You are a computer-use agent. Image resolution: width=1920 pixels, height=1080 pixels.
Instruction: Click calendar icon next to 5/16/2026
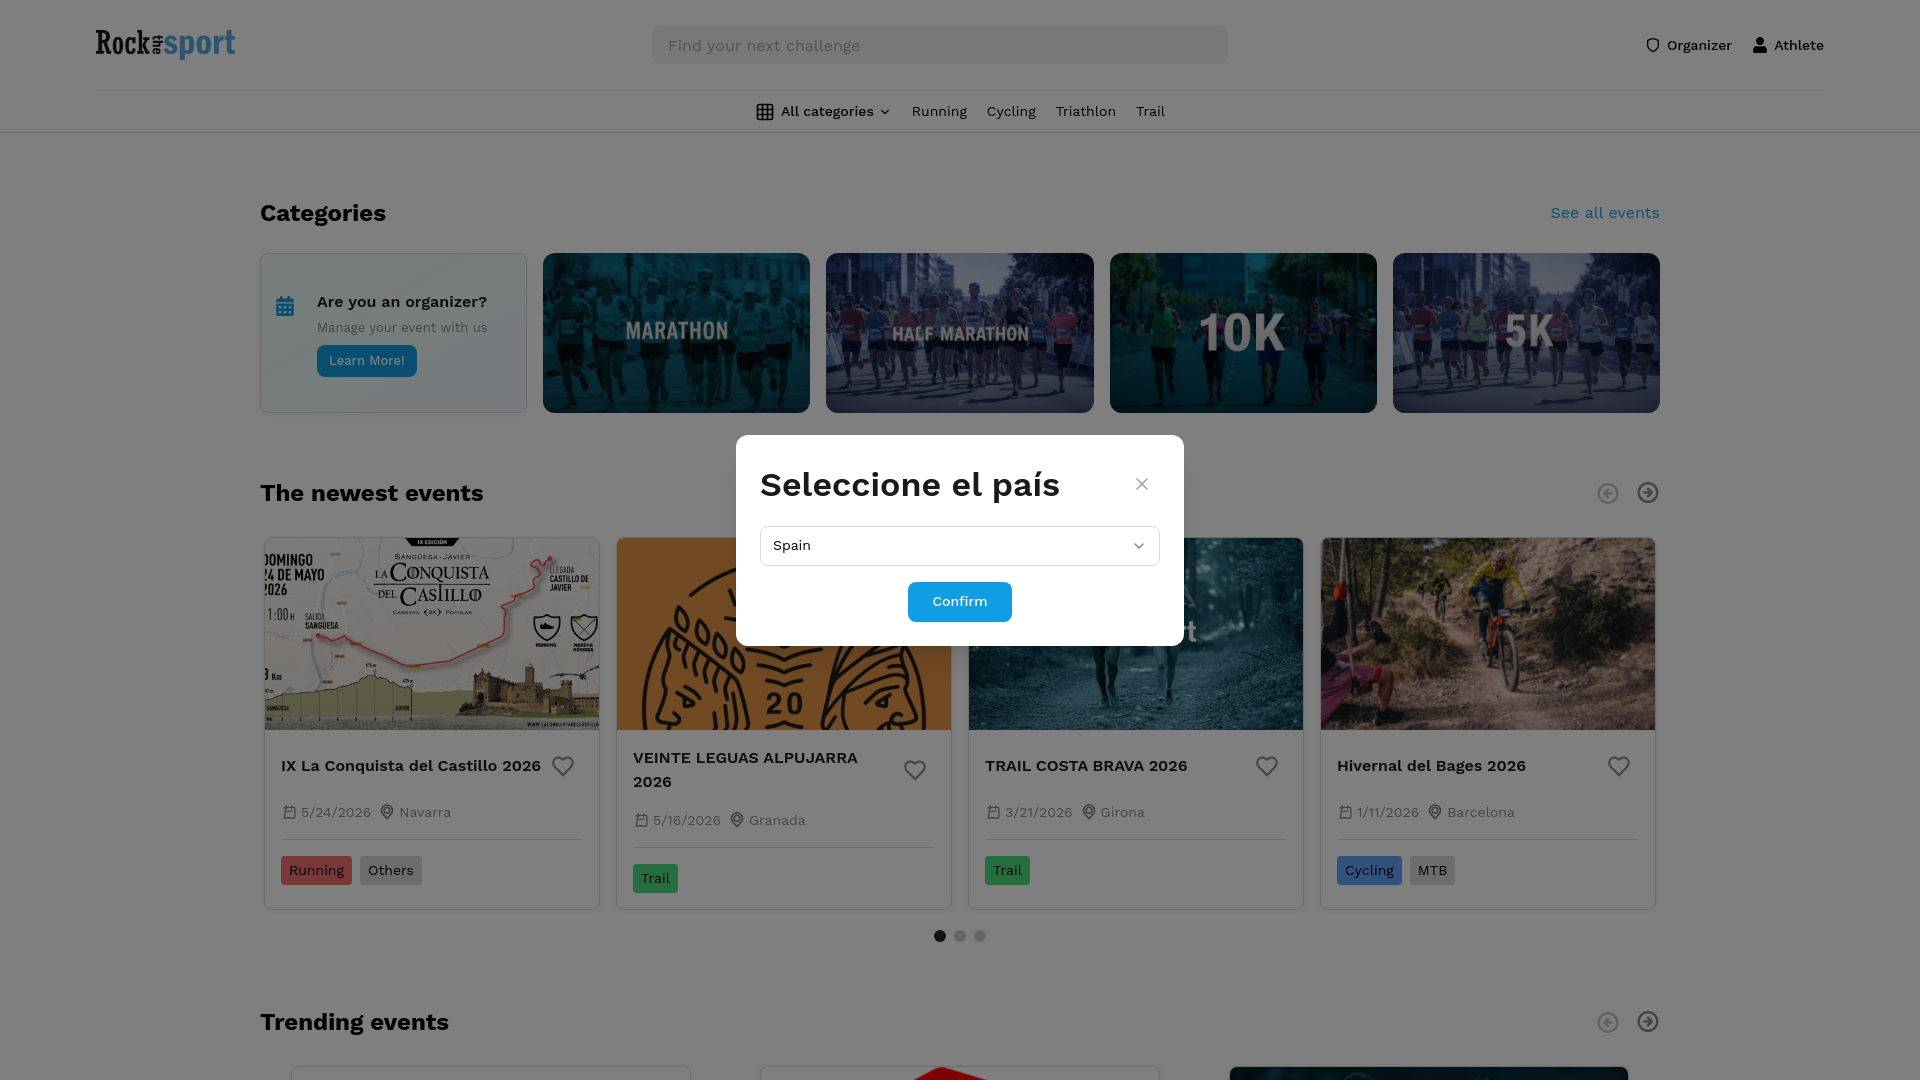(642, 821)
